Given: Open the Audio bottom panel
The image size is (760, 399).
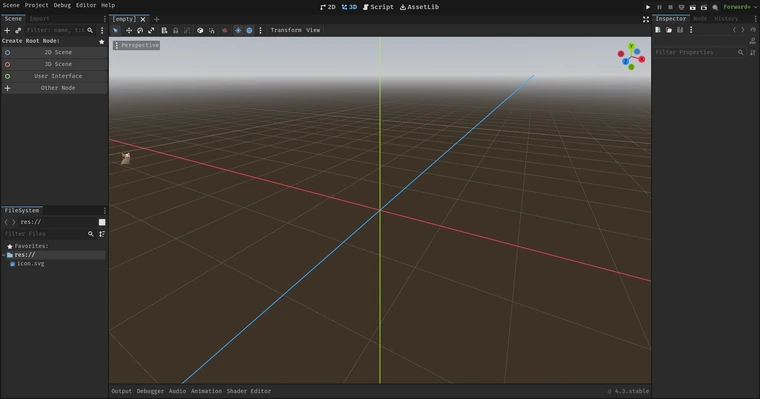Looking at the screenshot, I should pos(177,391).
